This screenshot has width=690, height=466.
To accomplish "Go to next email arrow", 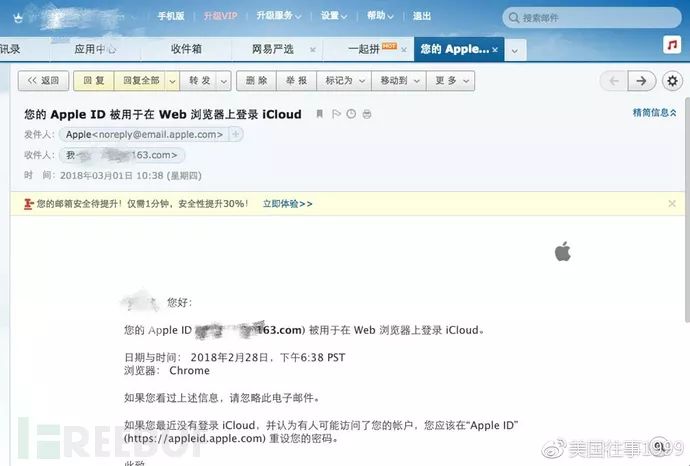I will pos(642,81).
